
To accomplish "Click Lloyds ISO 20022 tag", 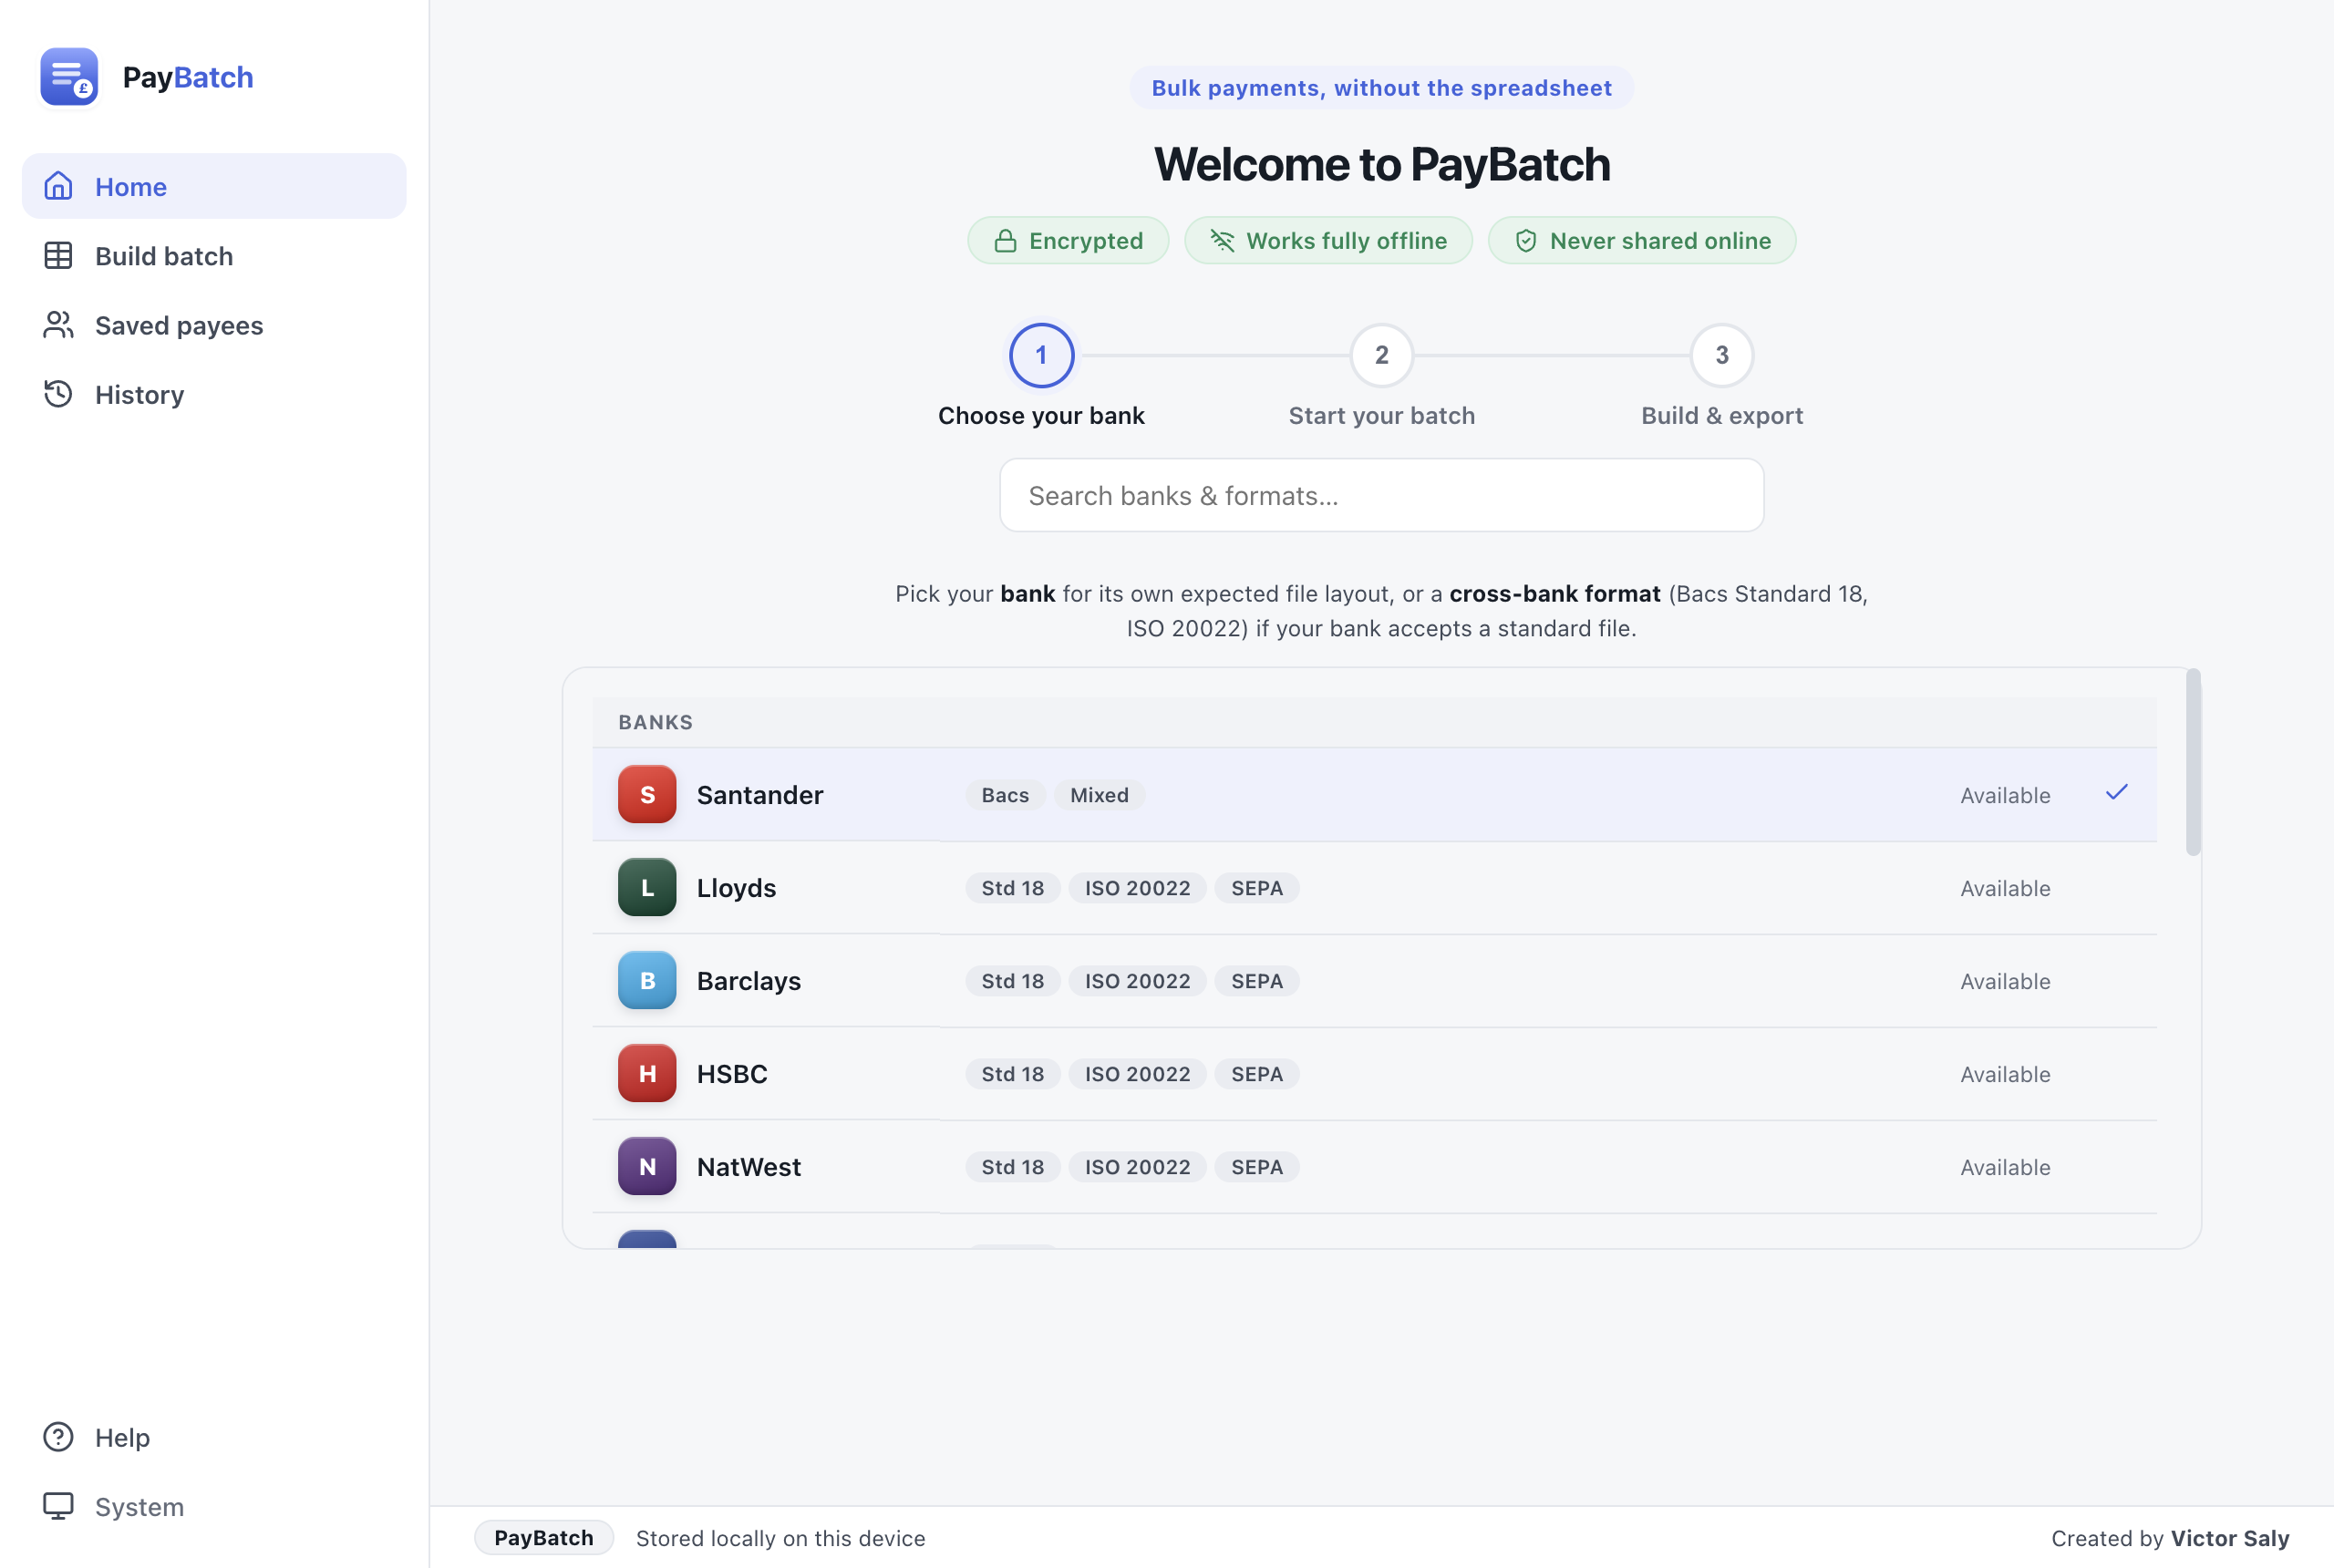I will [1137, 888].
